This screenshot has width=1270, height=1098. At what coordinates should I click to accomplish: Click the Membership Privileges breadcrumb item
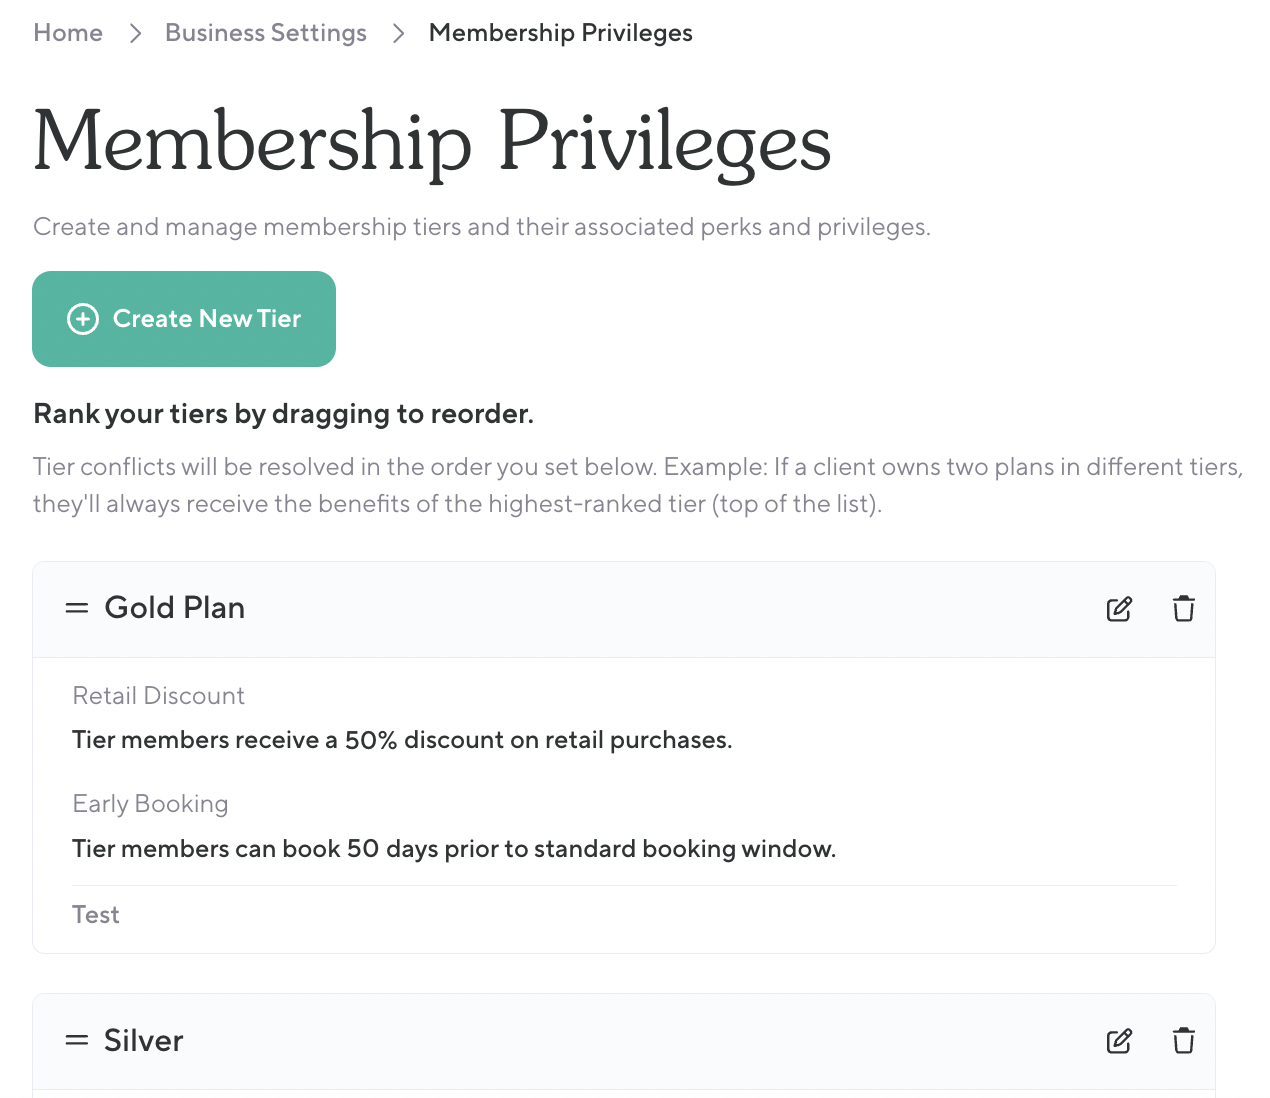pyautogui.click(x=560, y=33)
